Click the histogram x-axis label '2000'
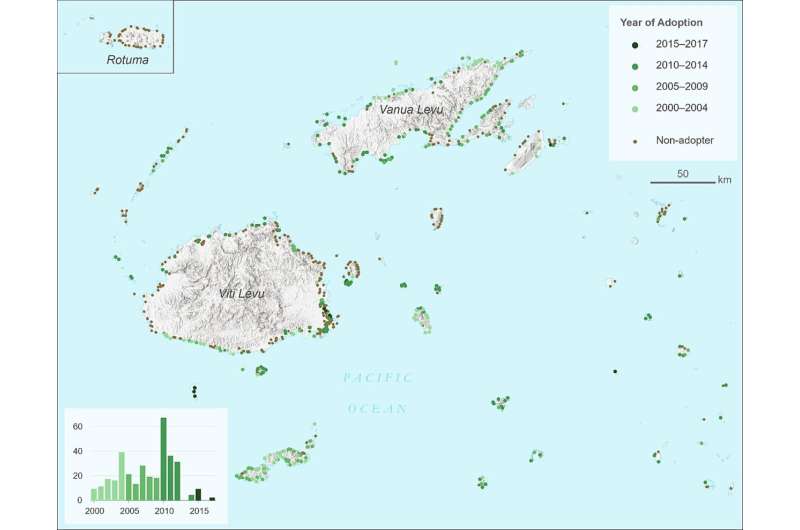This screenshot has height=530, width=800. click(94, 511)
